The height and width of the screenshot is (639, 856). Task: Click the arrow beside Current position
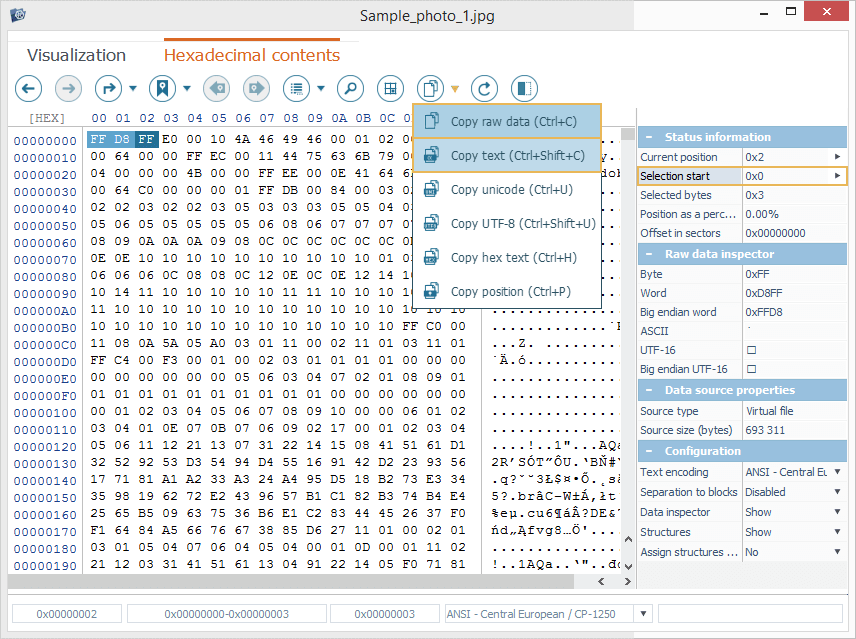(x=835, y=156)
